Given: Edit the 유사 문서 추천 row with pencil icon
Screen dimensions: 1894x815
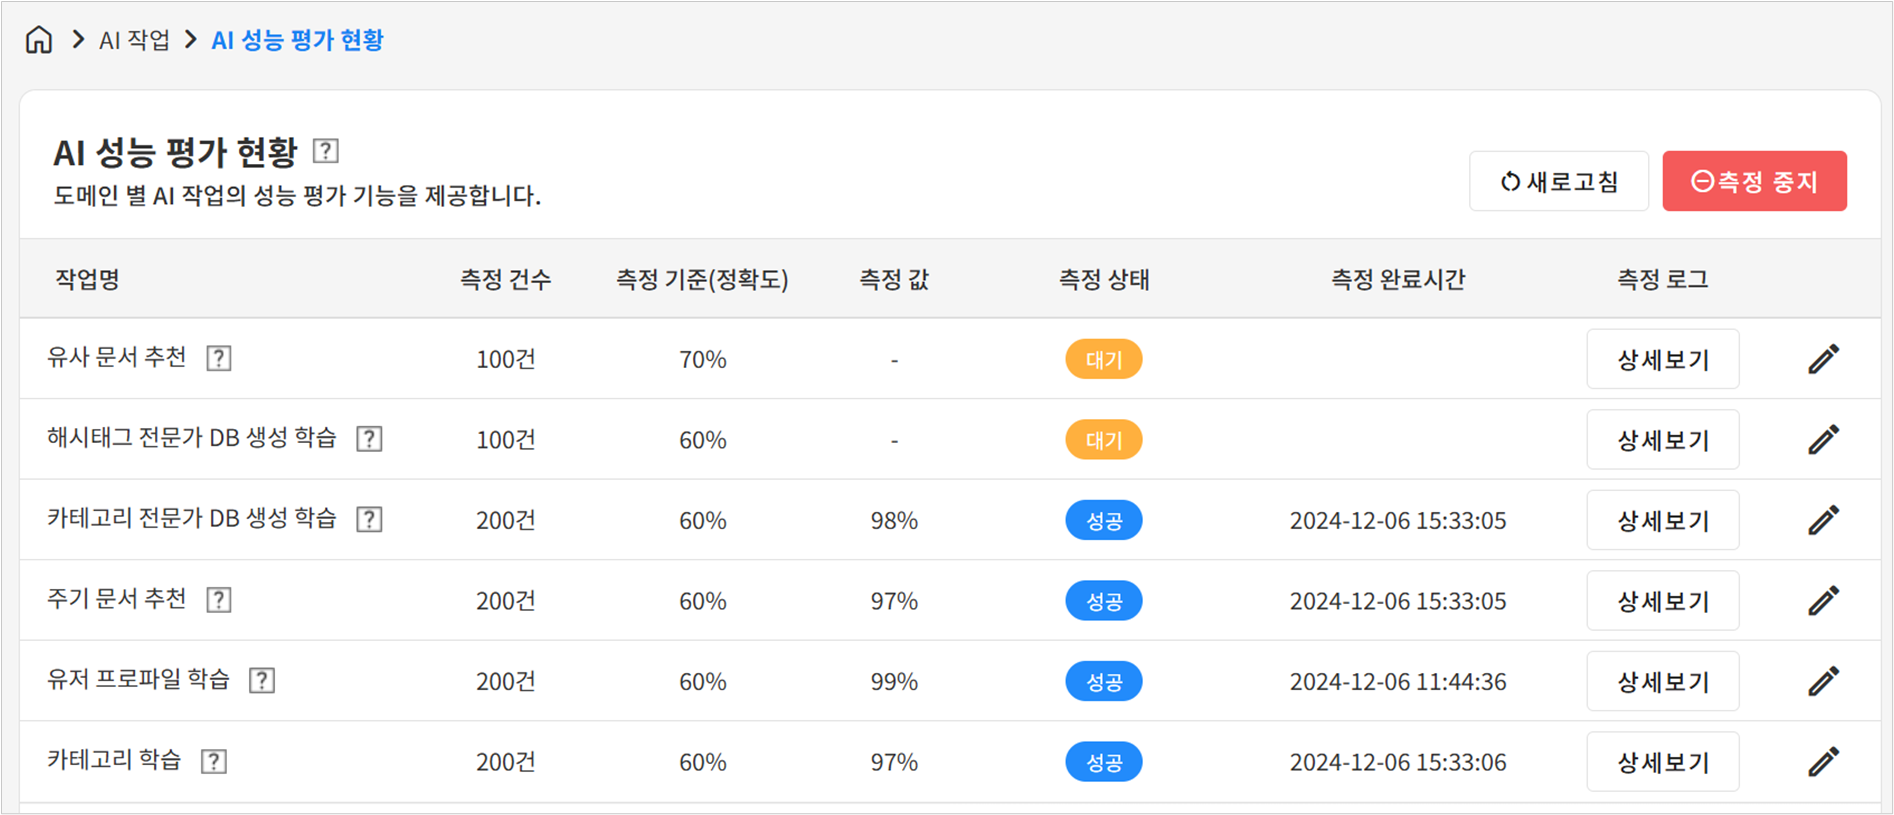Looking at the screenshot, I should click(x=1823, y=359).
